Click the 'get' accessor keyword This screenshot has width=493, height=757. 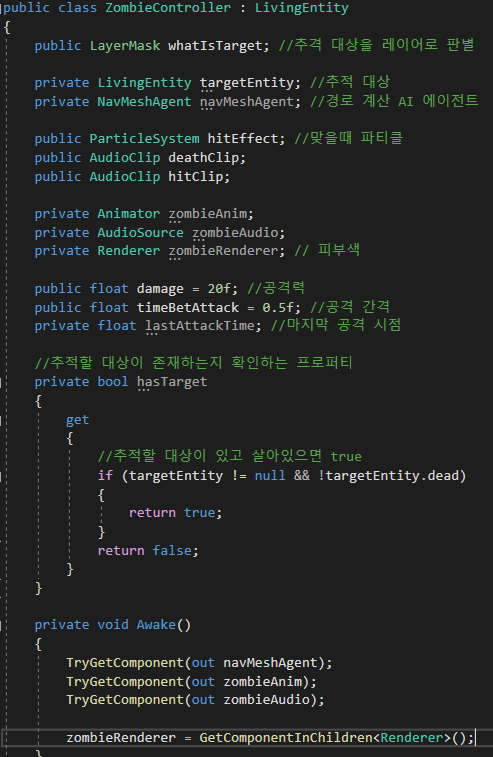(x=78, y=420)
